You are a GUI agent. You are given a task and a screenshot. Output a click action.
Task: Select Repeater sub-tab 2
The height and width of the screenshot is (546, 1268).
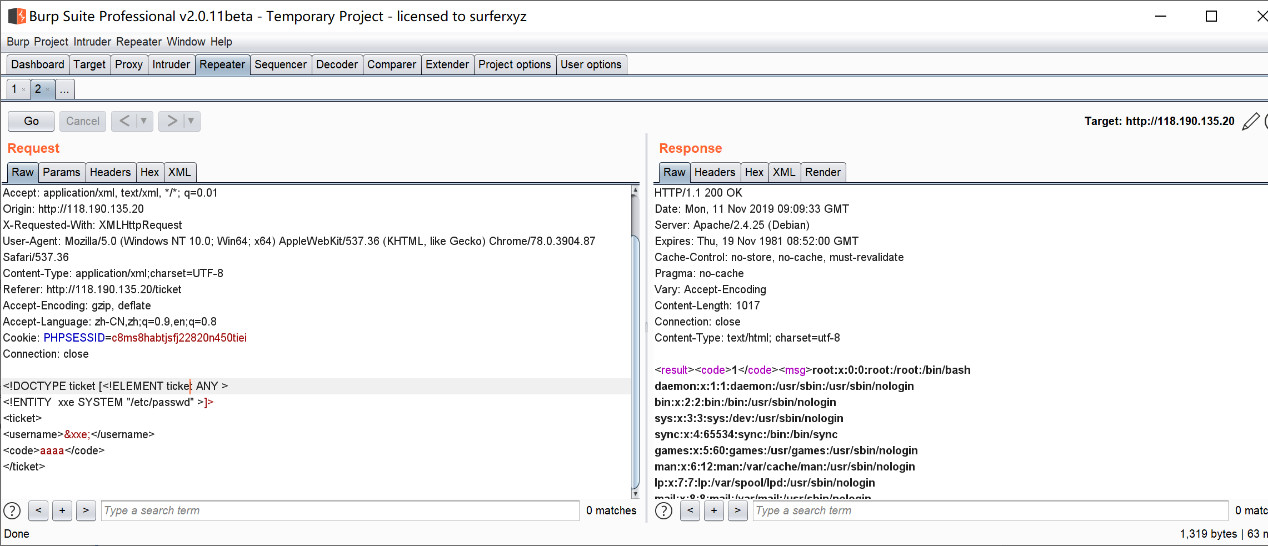point(42,89)
